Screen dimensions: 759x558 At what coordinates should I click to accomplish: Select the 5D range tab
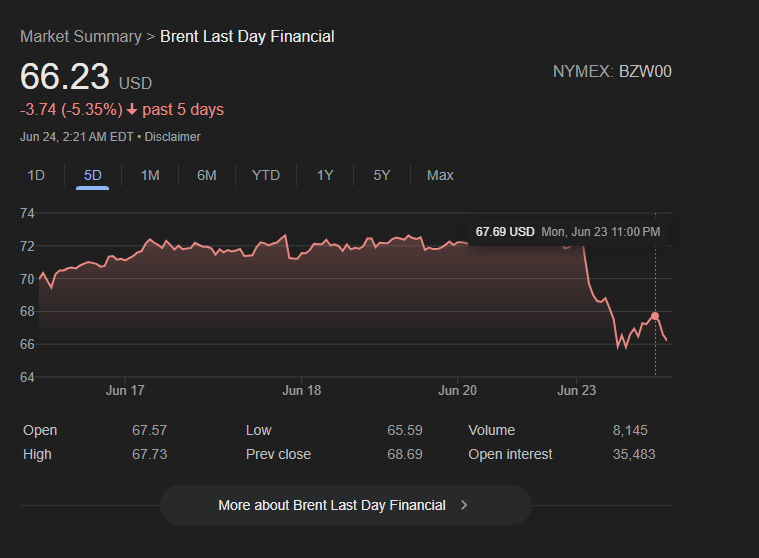click(92, 175)
